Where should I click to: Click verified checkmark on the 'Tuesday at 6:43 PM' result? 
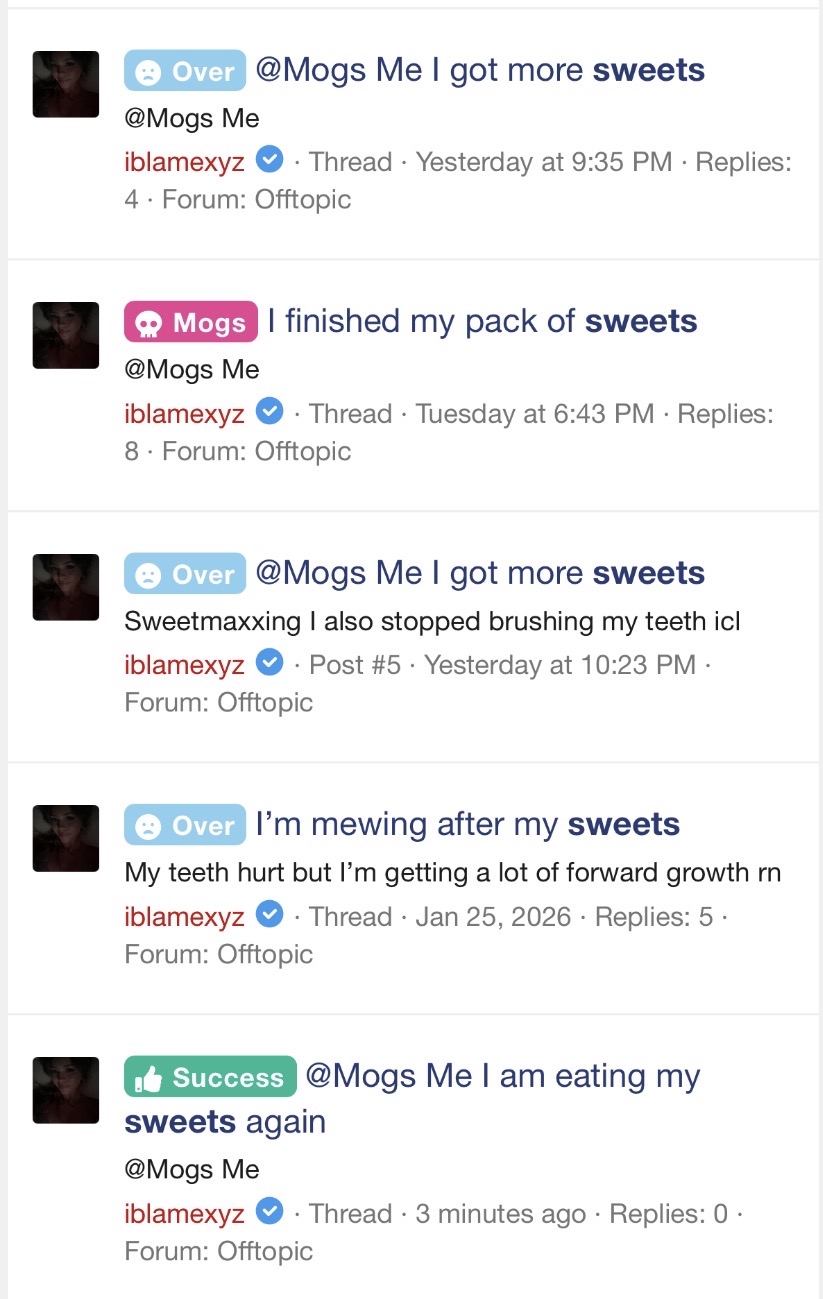click(x=270, y=411)
